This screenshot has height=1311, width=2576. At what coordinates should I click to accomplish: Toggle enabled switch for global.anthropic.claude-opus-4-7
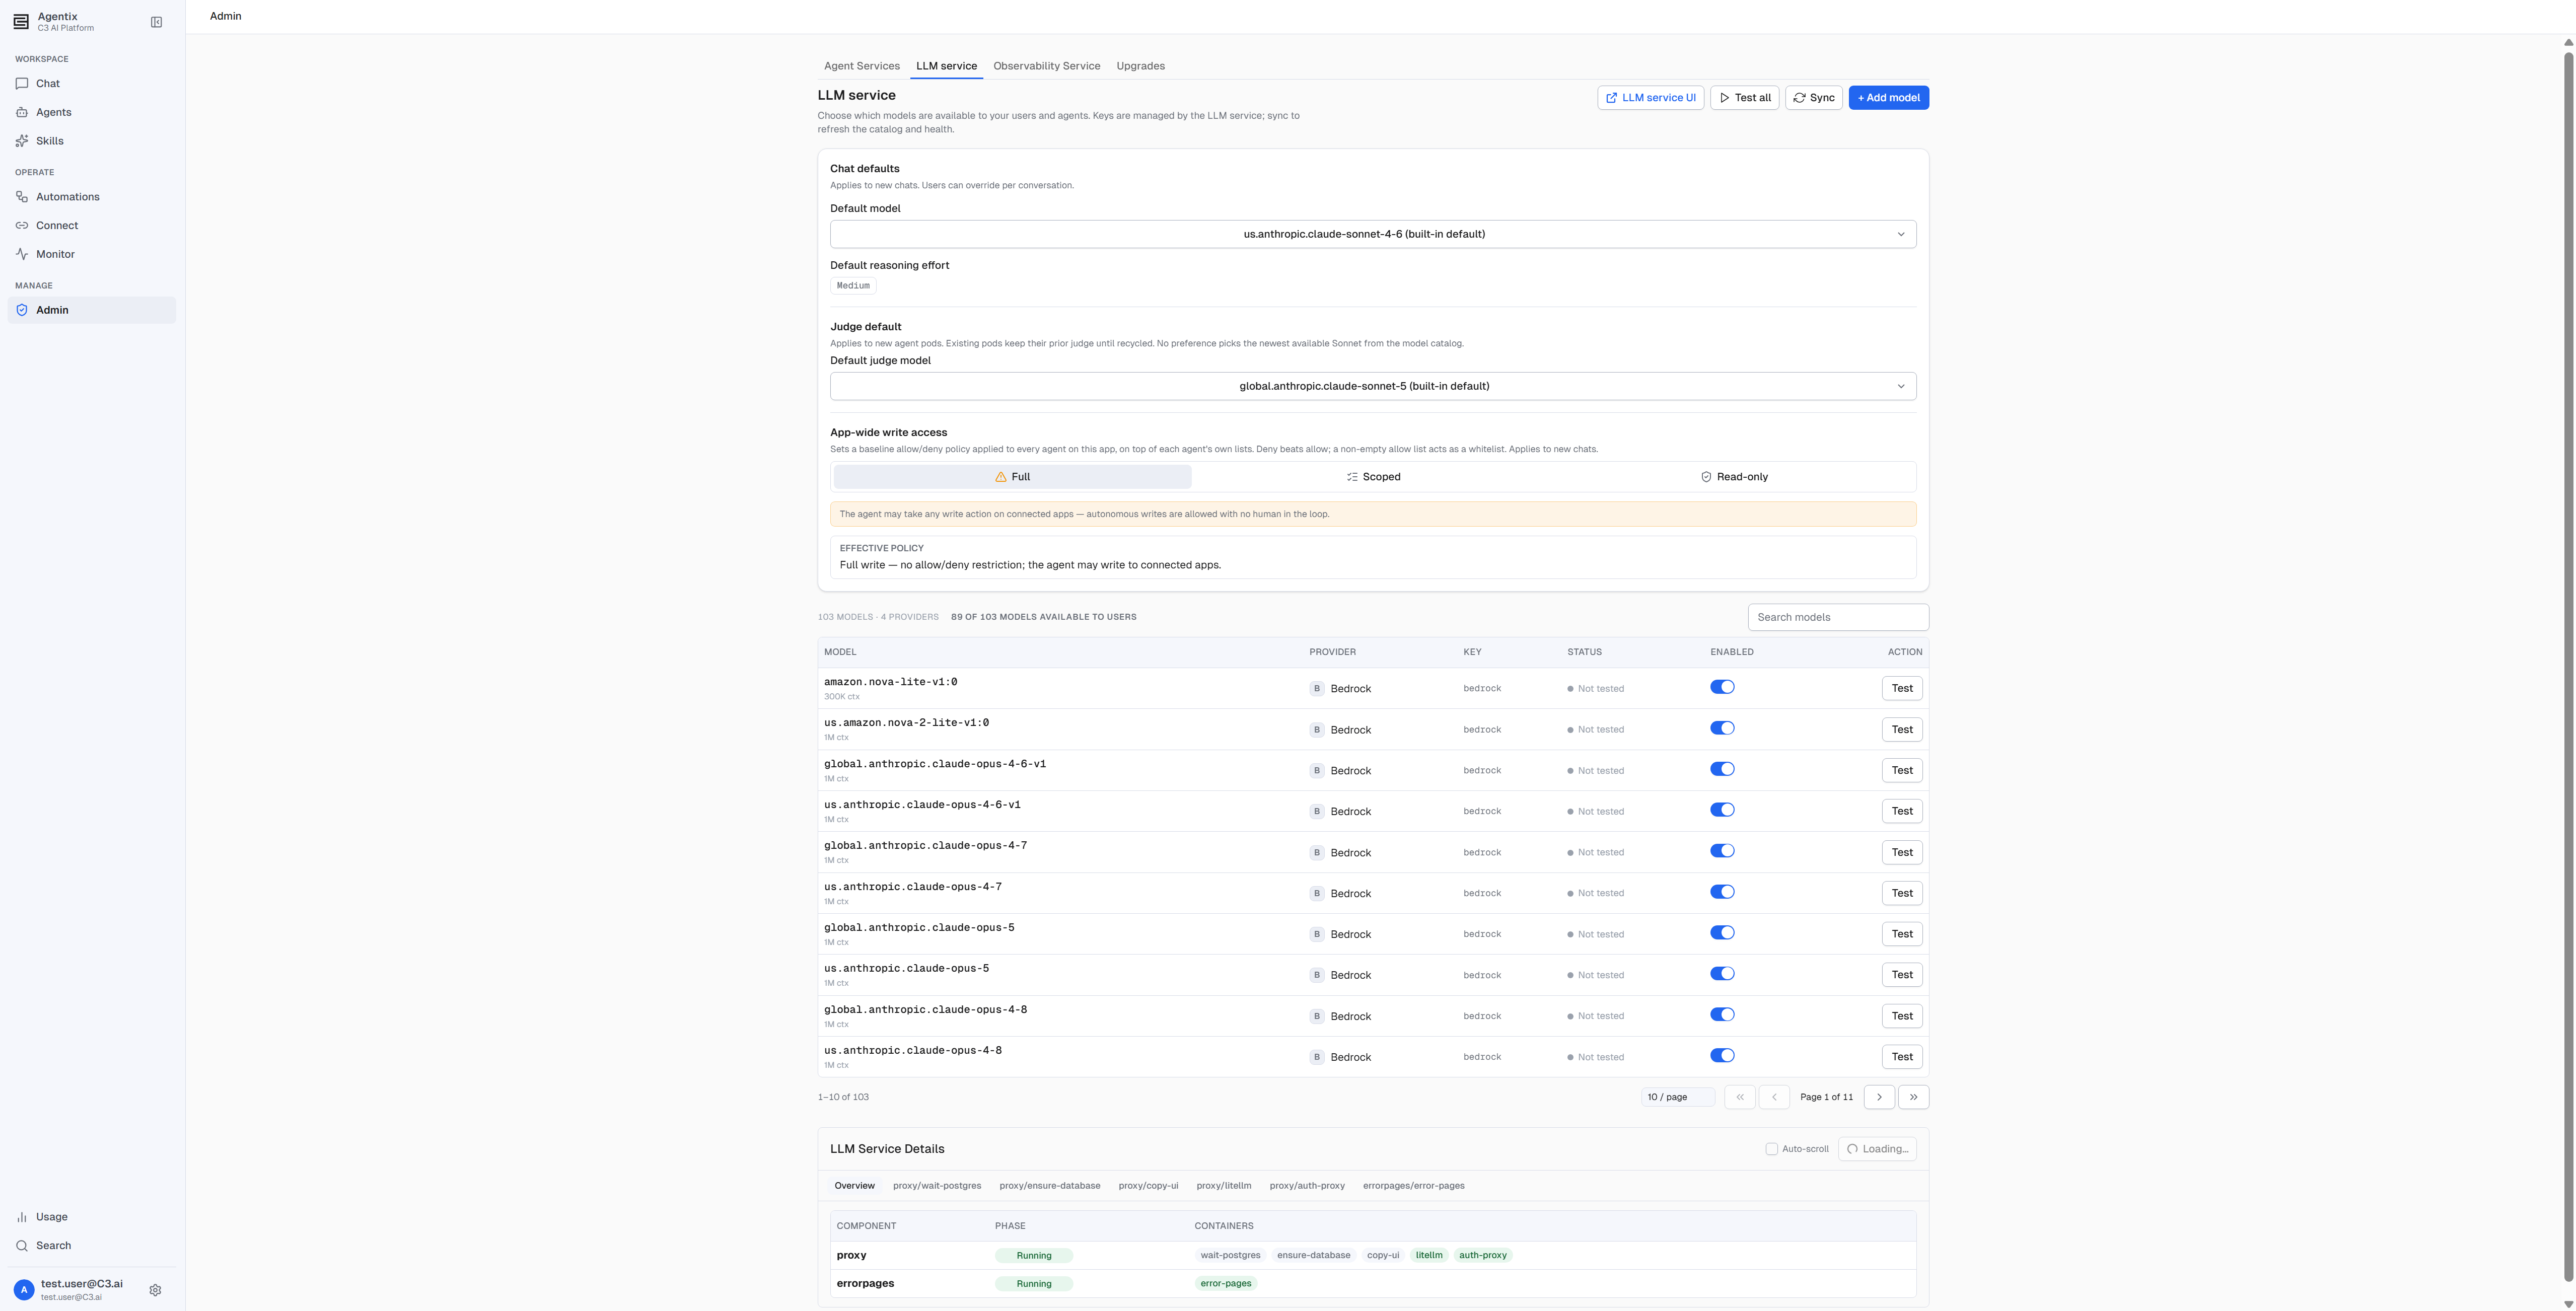(x=1722, y=851)
